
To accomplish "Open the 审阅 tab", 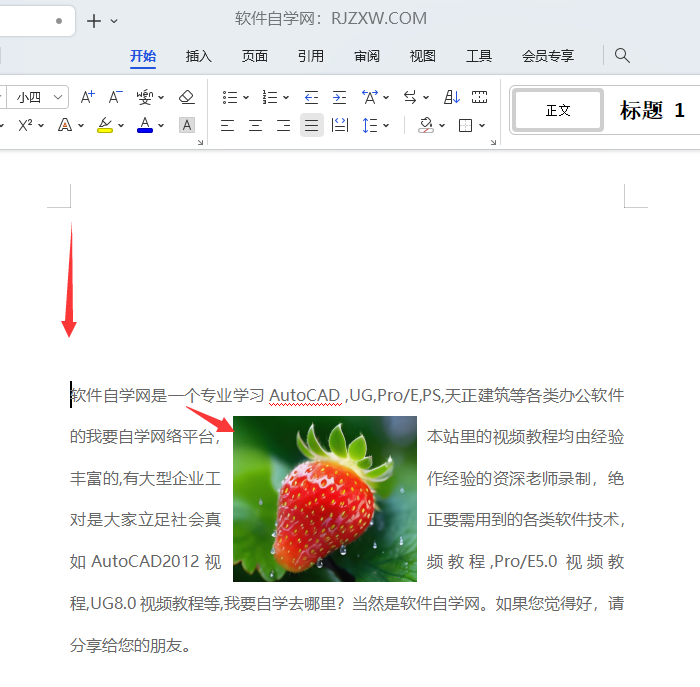I will click(367, 56).
